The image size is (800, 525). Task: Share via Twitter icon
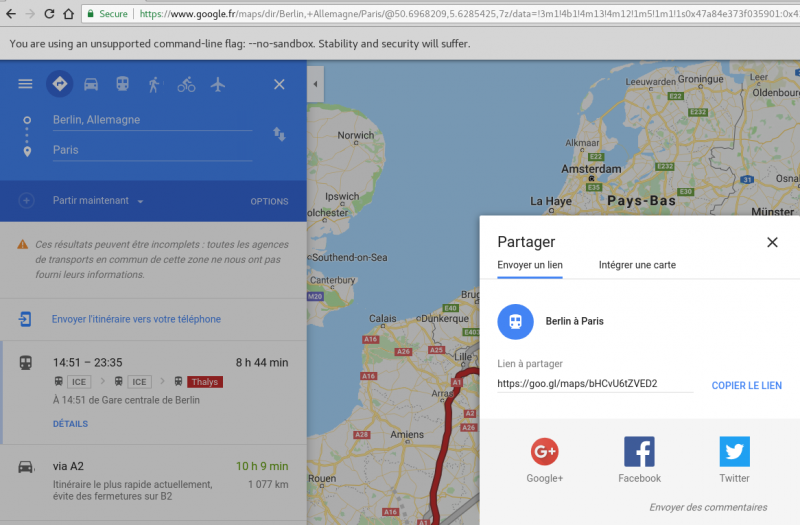click(x=735, y=452)
